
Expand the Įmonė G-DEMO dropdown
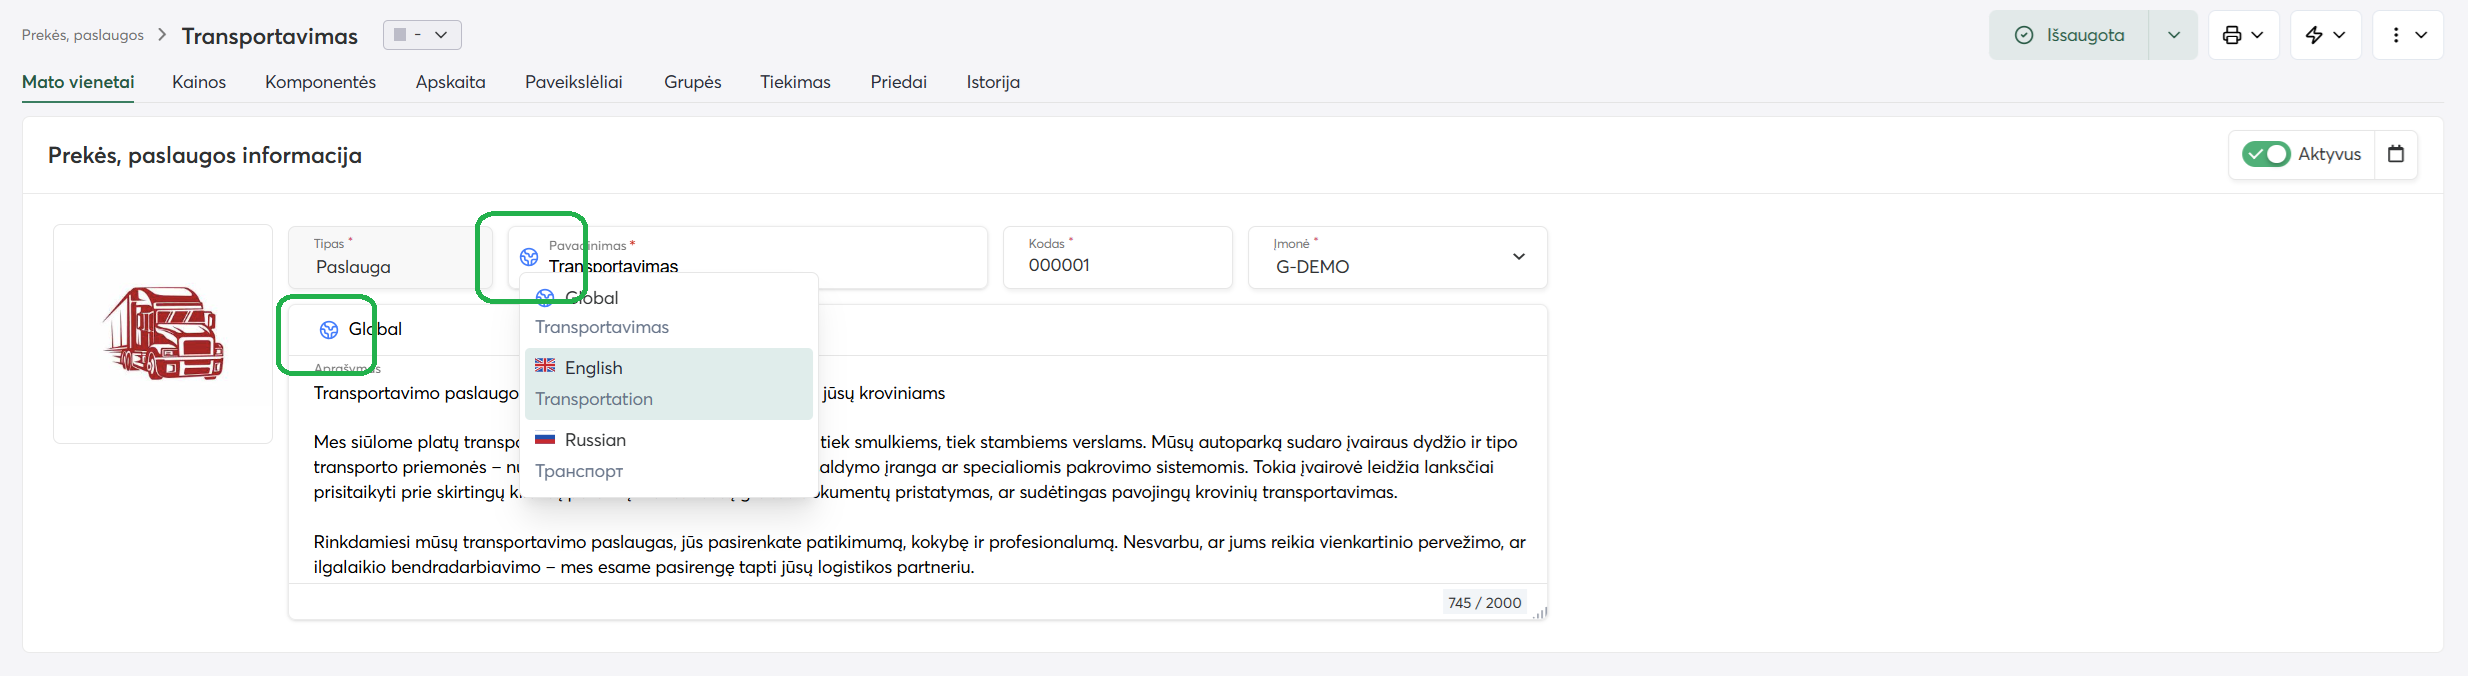click(1518, 257)
